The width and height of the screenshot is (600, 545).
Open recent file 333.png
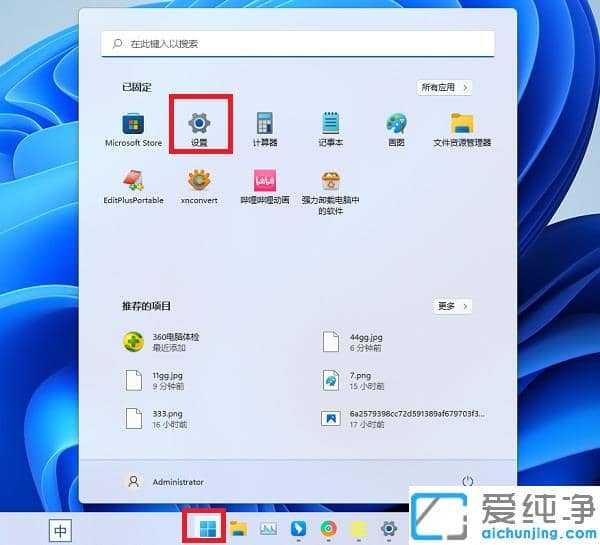[x=156, y=418]
